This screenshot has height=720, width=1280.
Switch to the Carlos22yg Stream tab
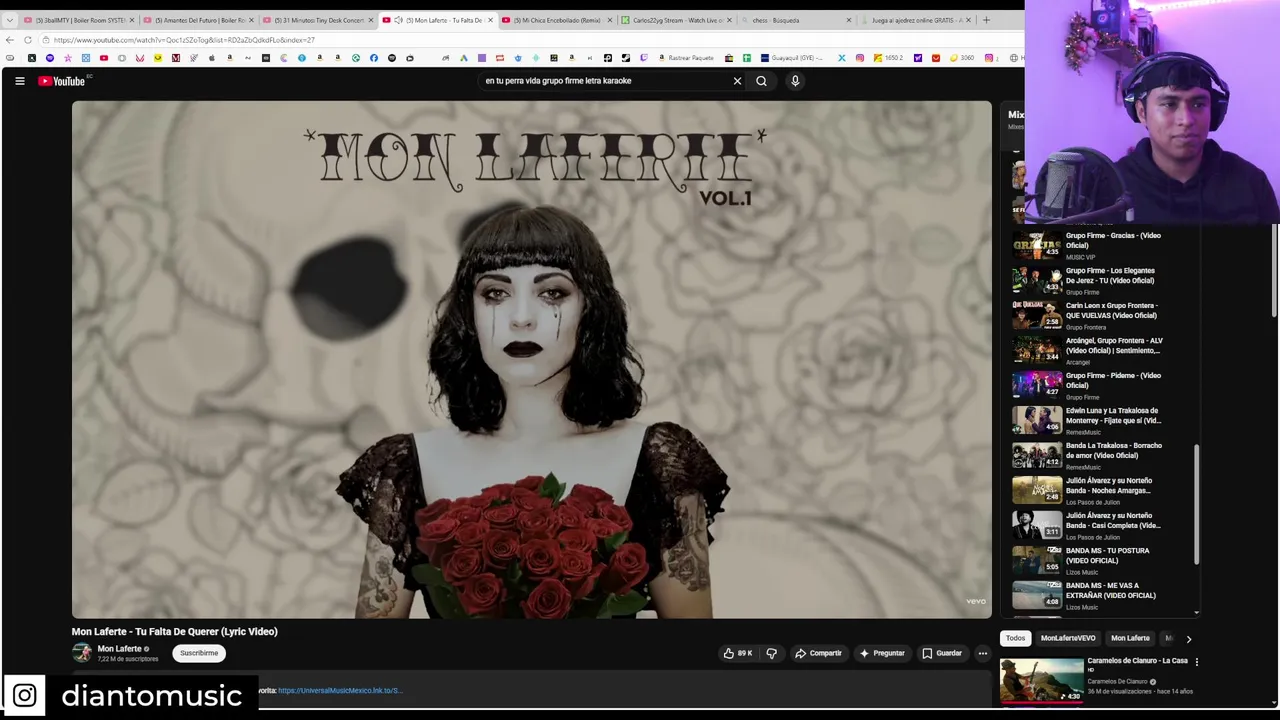coord(675,20)
